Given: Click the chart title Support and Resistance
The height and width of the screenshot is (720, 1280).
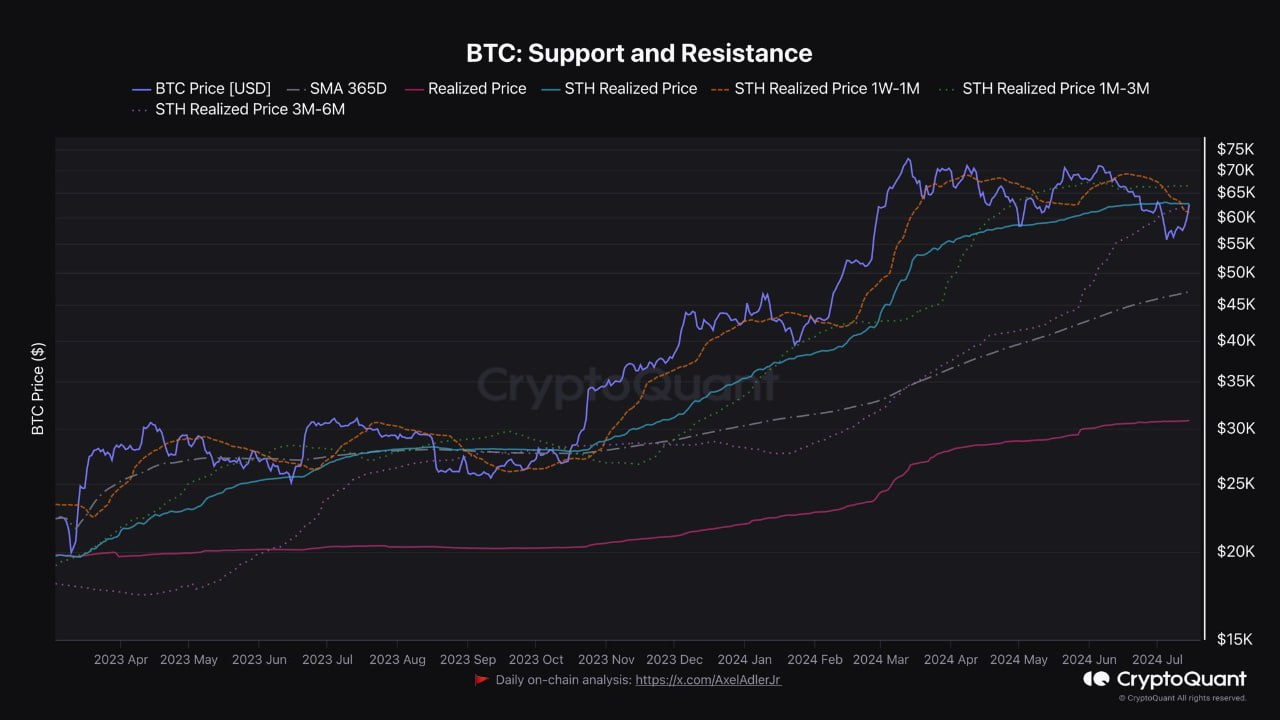Looking at the screenshot, I should coord(639,52).
